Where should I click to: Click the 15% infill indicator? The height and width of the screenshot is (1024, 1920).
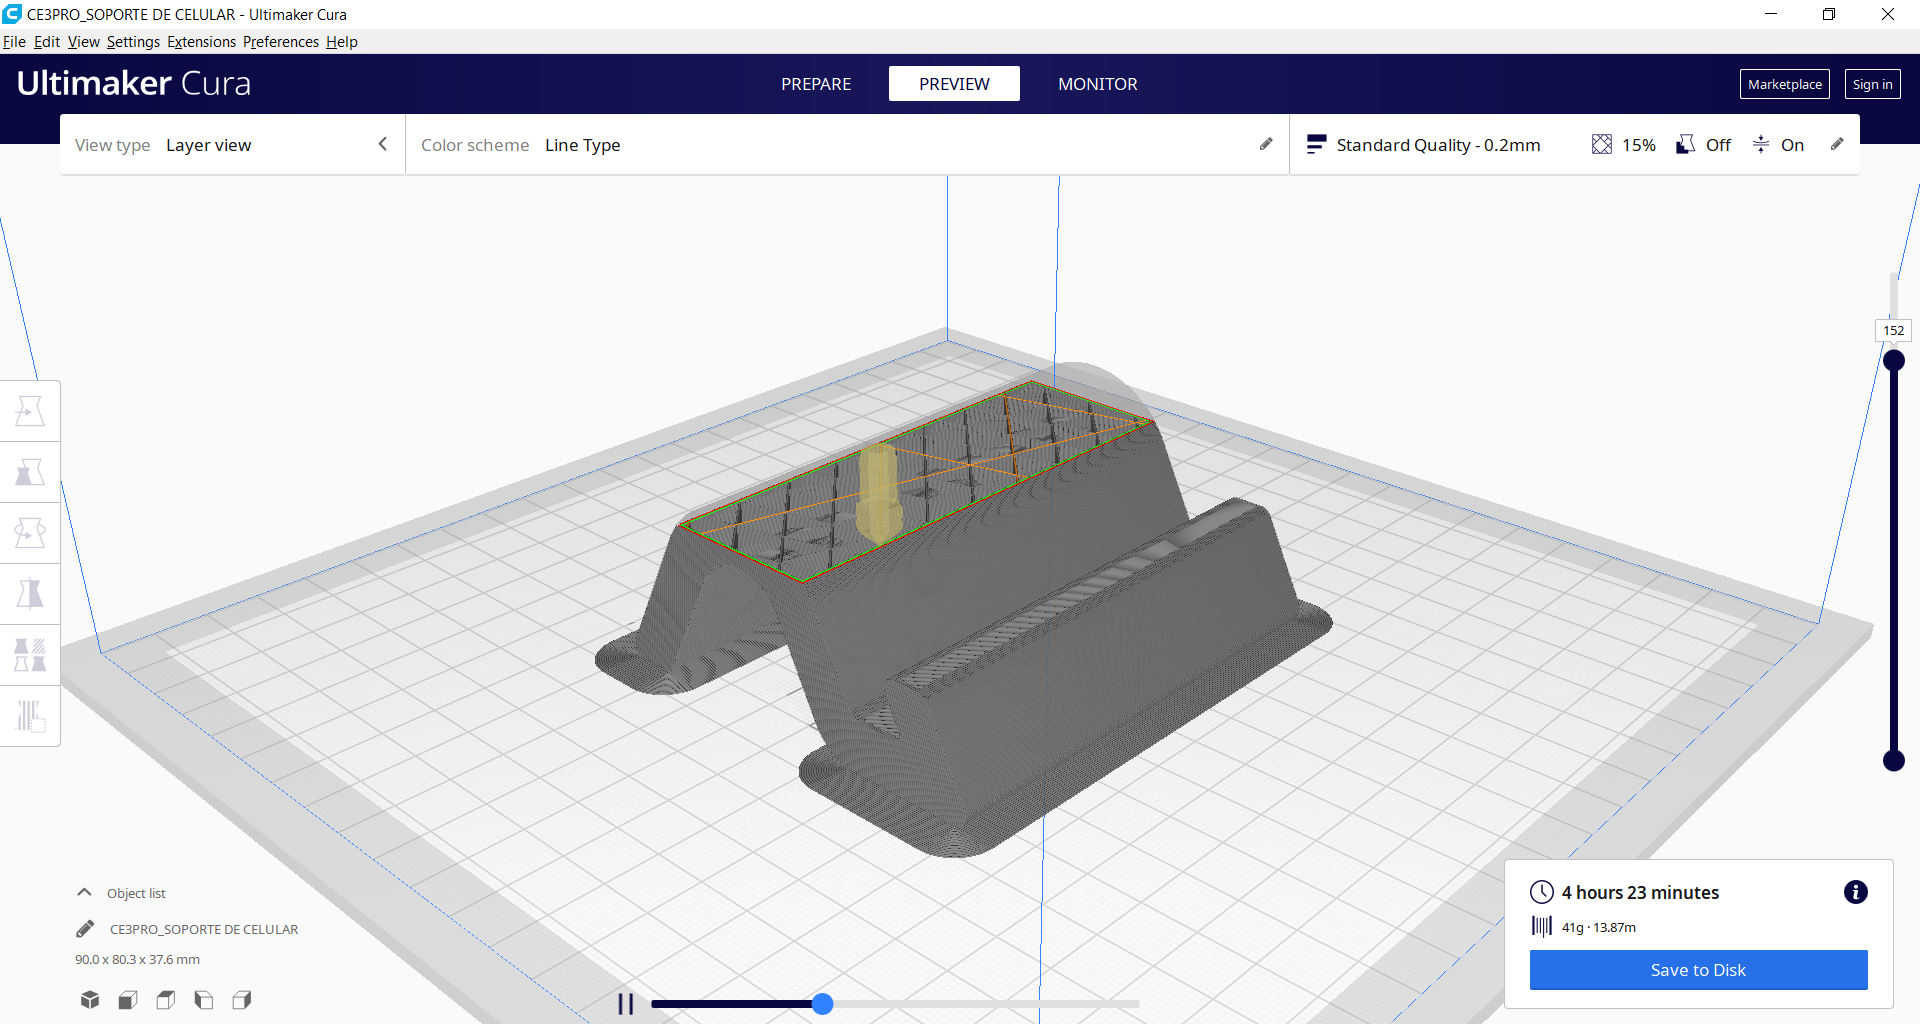(x=1622, y=144)
